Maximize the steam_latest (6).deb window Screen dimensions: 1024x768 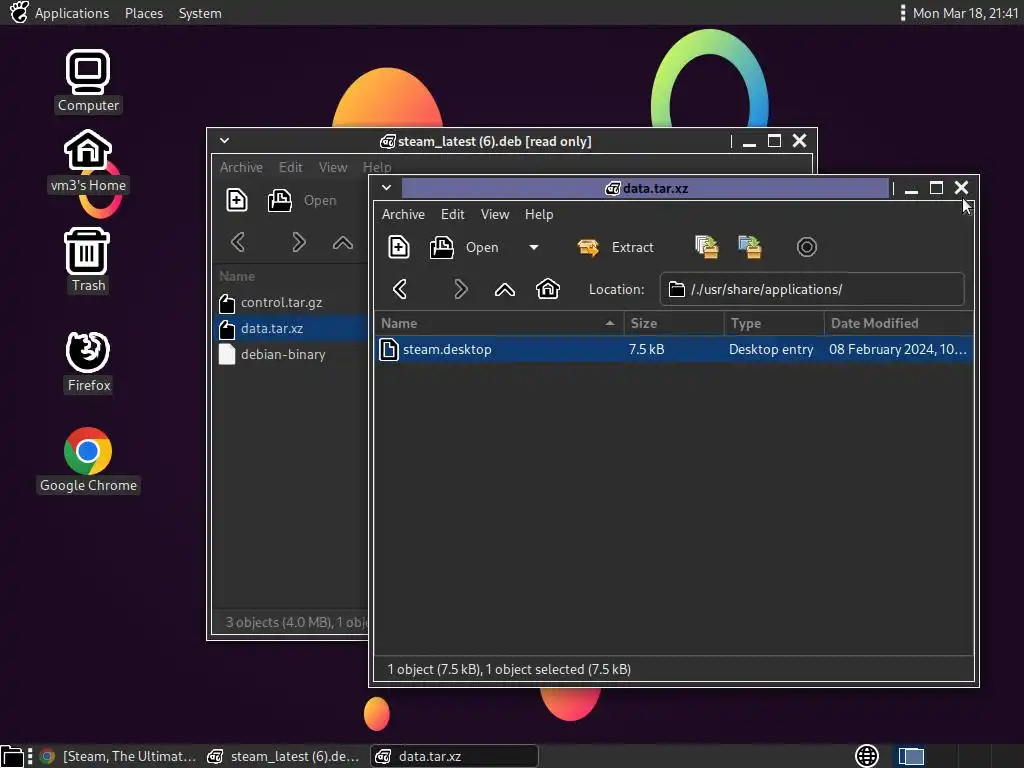pos(775,140)
